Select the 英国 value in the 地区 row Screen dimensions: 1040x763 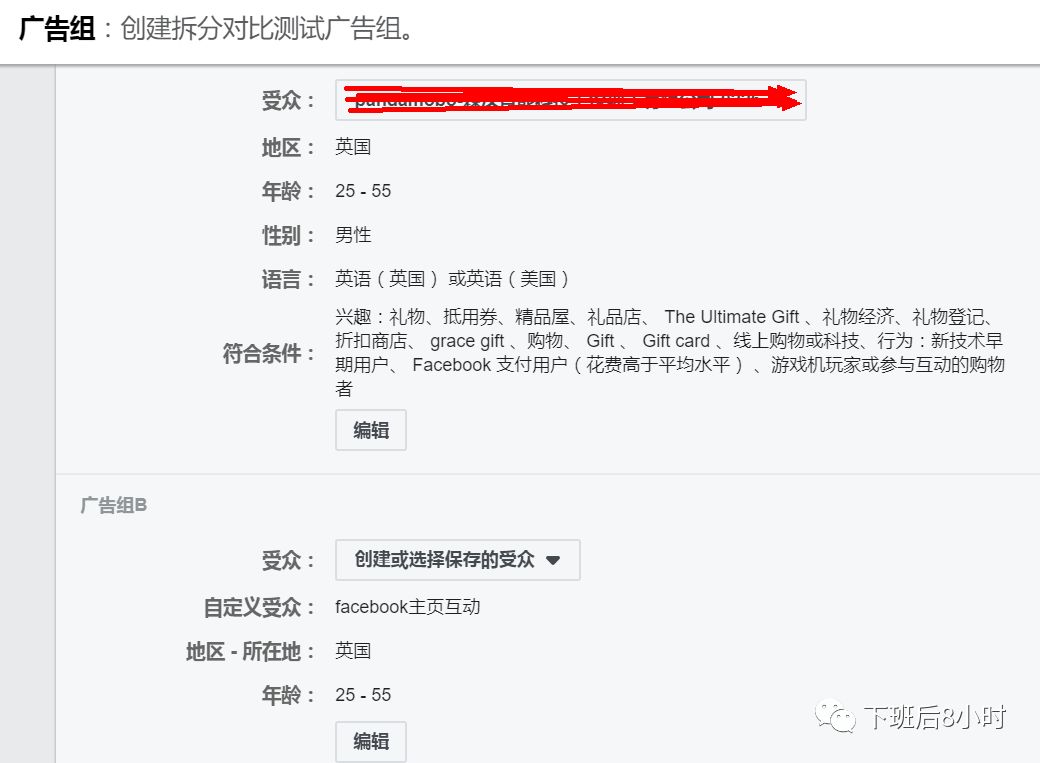tap(353, 147)
